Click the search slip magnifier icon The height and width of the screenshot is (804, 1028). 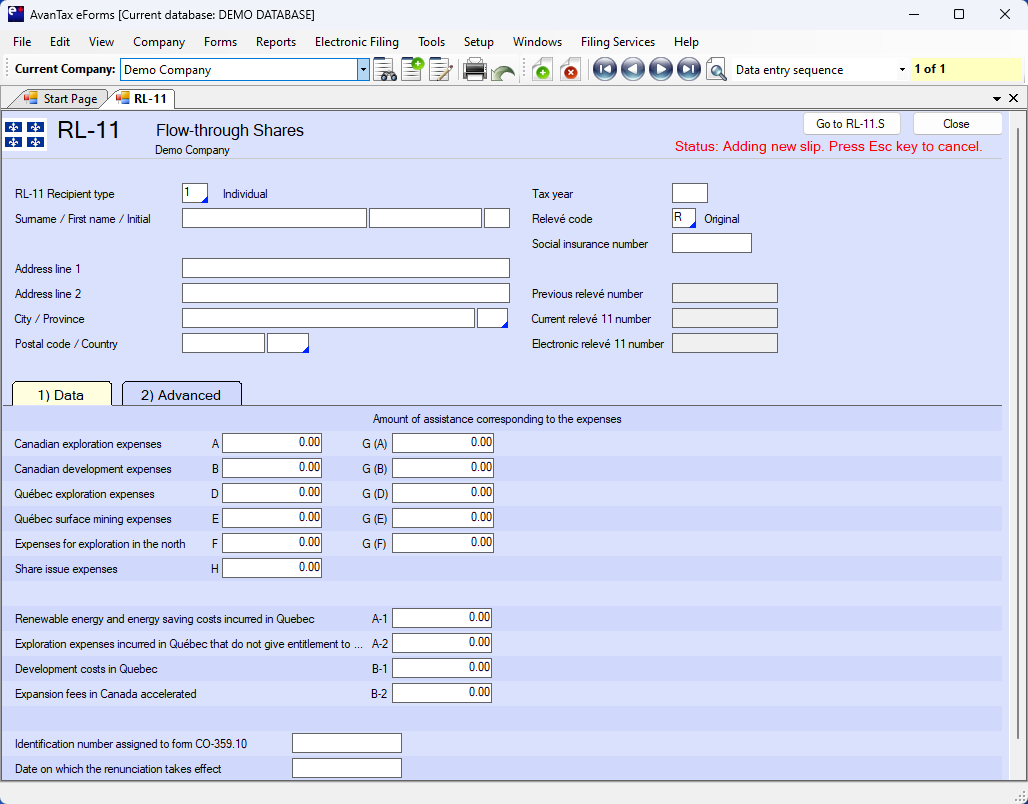pyautogui.click(x=716, y=70)
